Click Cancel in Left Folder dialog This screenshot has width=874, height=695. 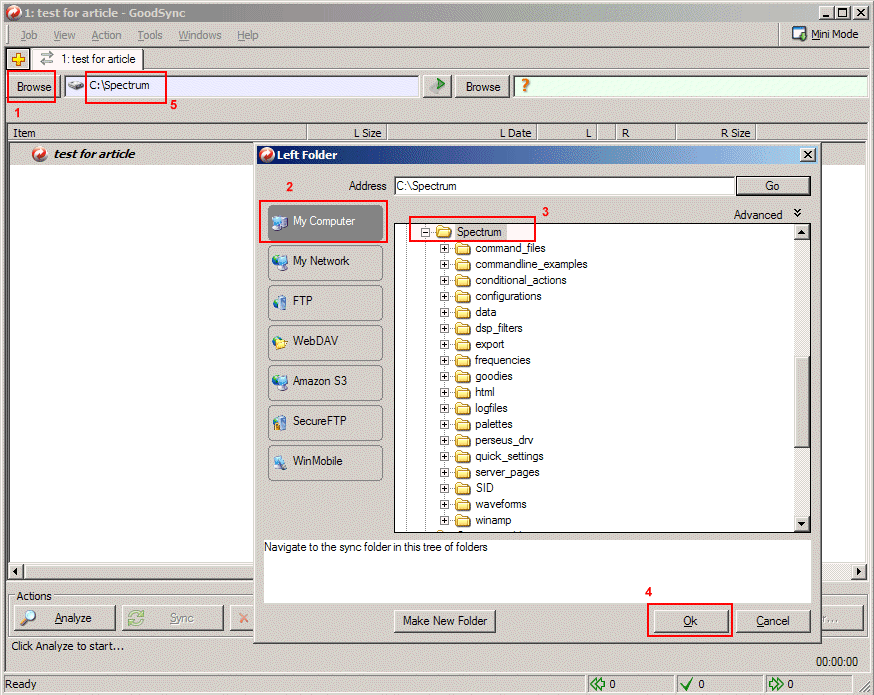(773, 621)
